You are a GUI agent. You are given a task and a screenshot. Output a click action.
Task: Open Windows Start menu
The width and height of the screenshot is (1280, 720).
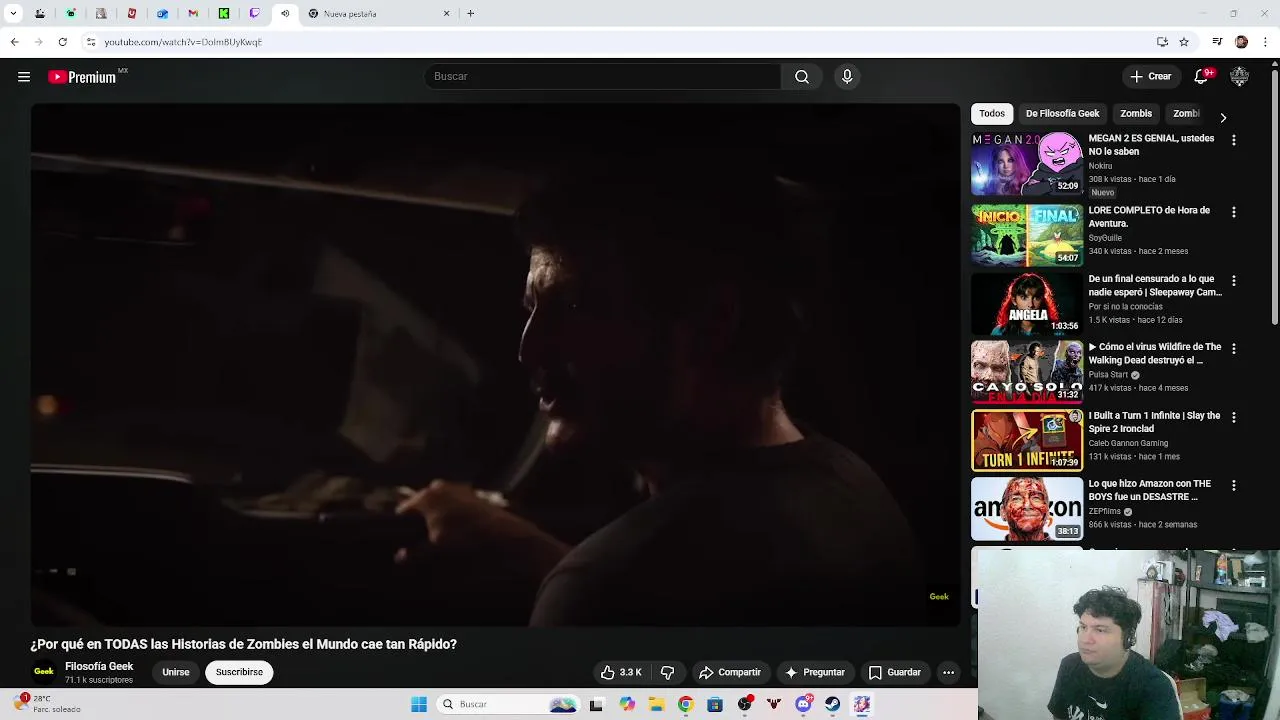click(419, 705)
